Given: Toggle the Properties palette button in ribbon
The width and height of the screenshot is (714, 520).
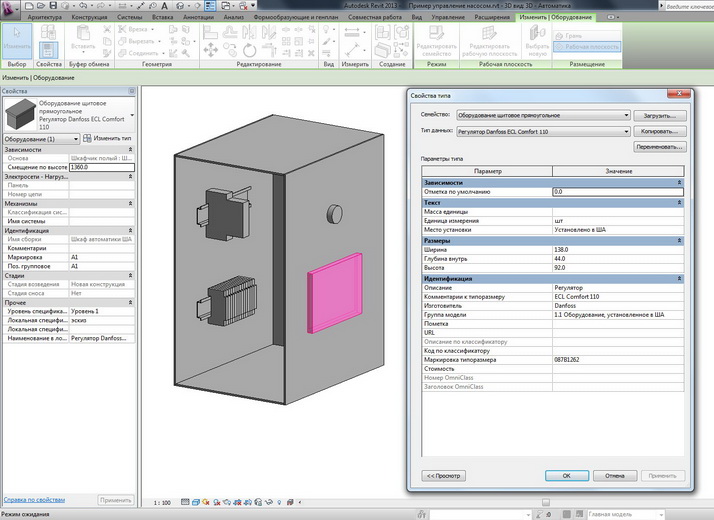Looking at the screenshot, I should [48, 50].
